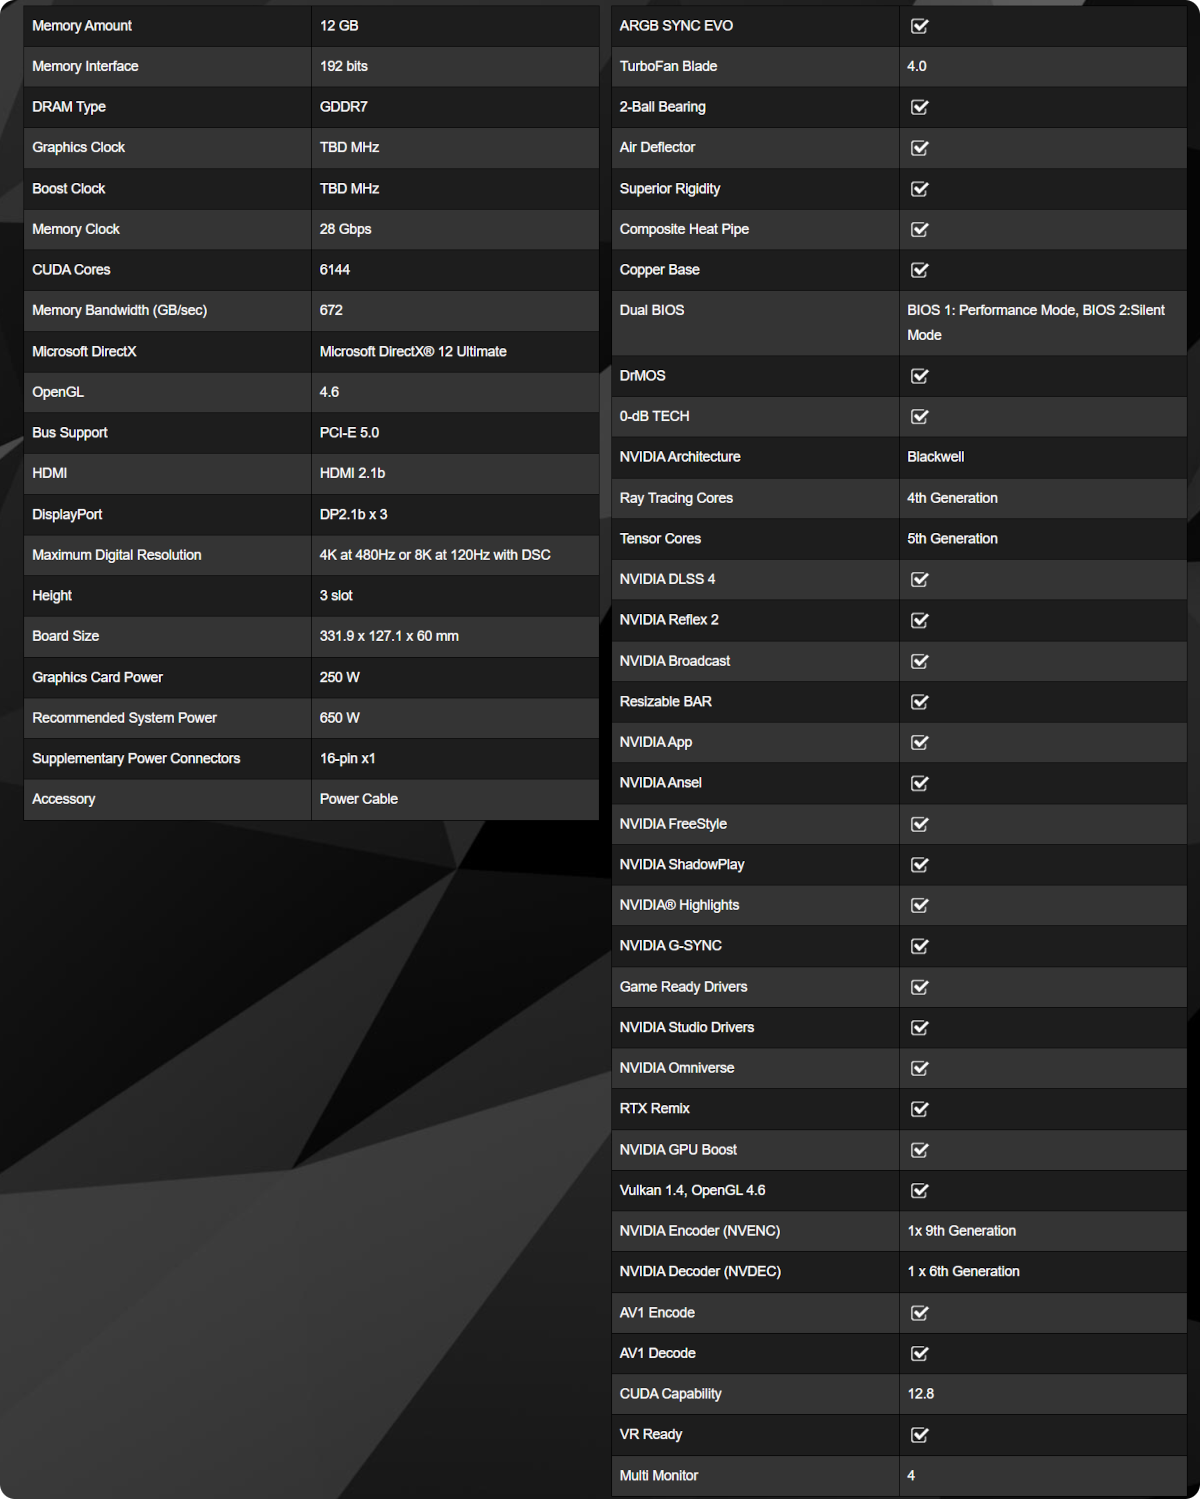Click the CUDA Cores 6144 value

pyautogui.click(x=335, y=270)
